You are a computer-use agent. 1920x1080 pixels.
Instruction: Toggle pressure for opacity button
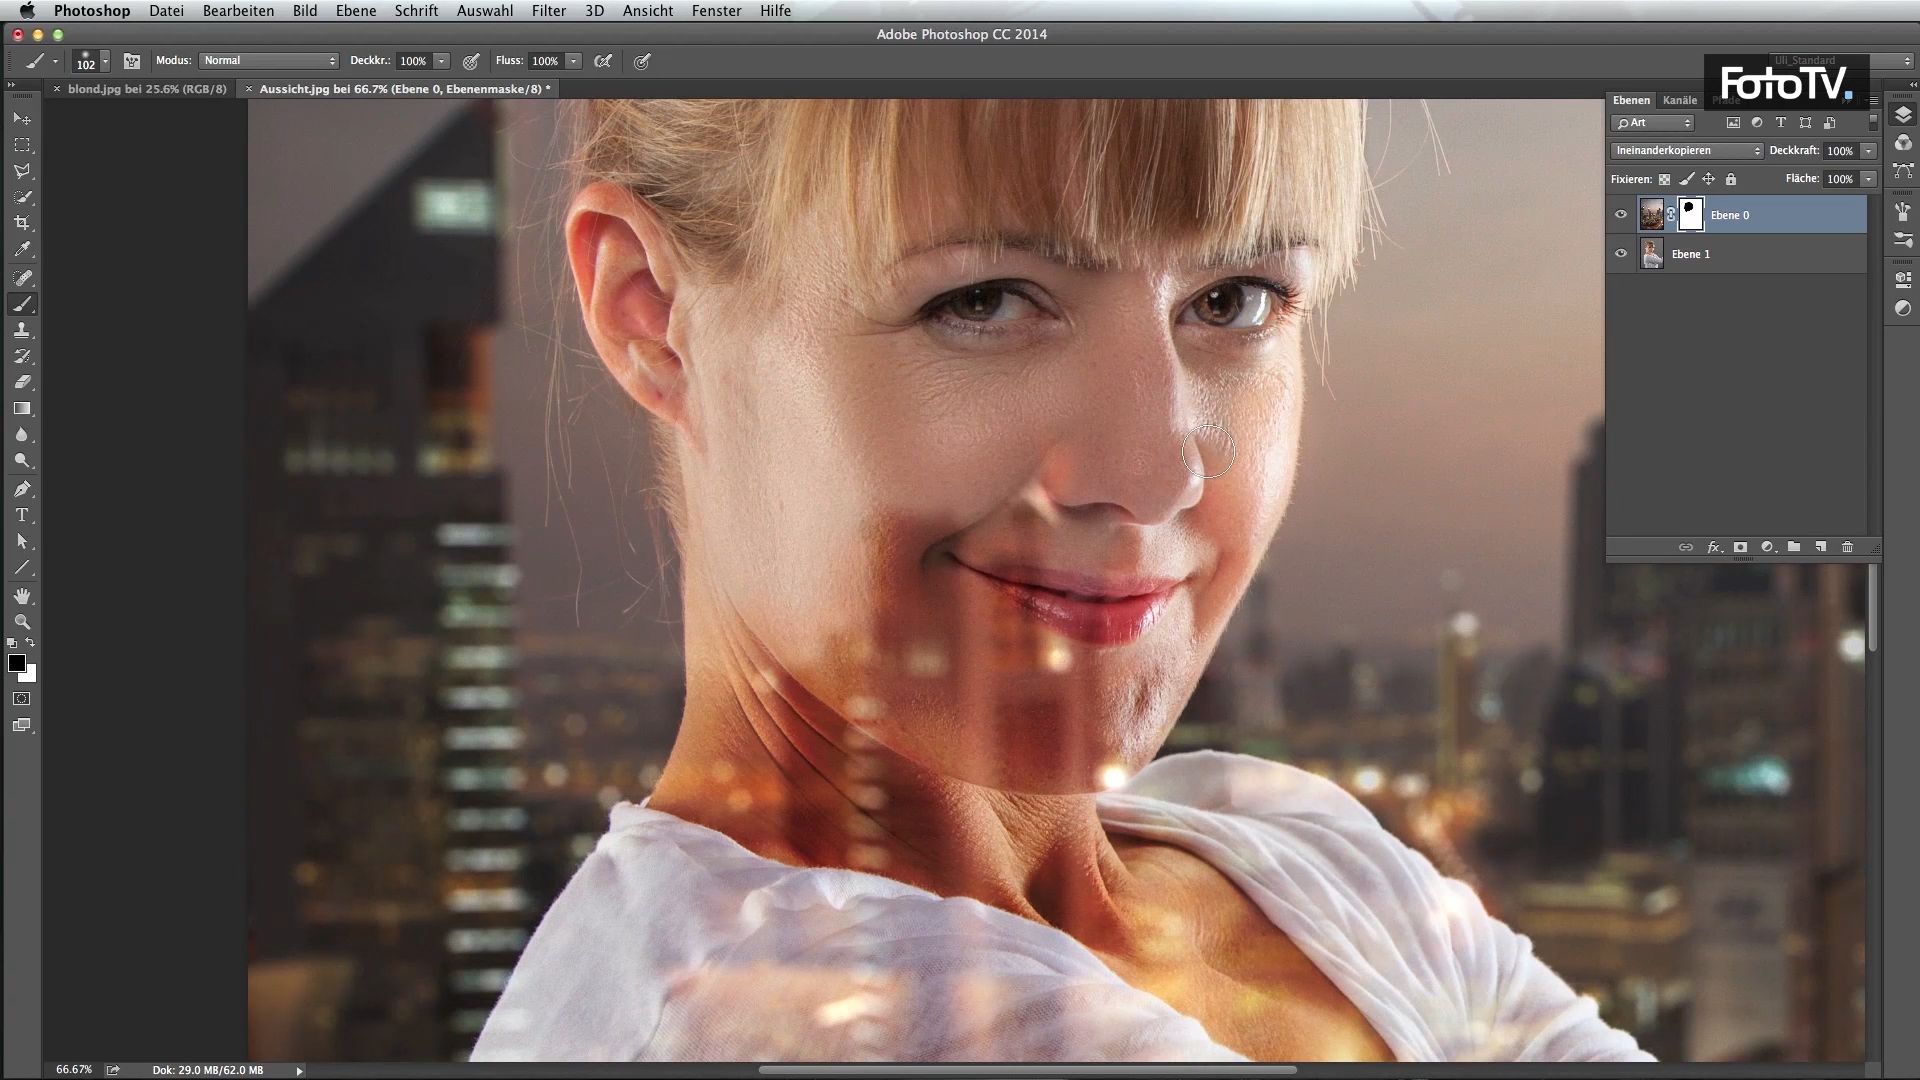pyautogui.click(x=472, y=61)
